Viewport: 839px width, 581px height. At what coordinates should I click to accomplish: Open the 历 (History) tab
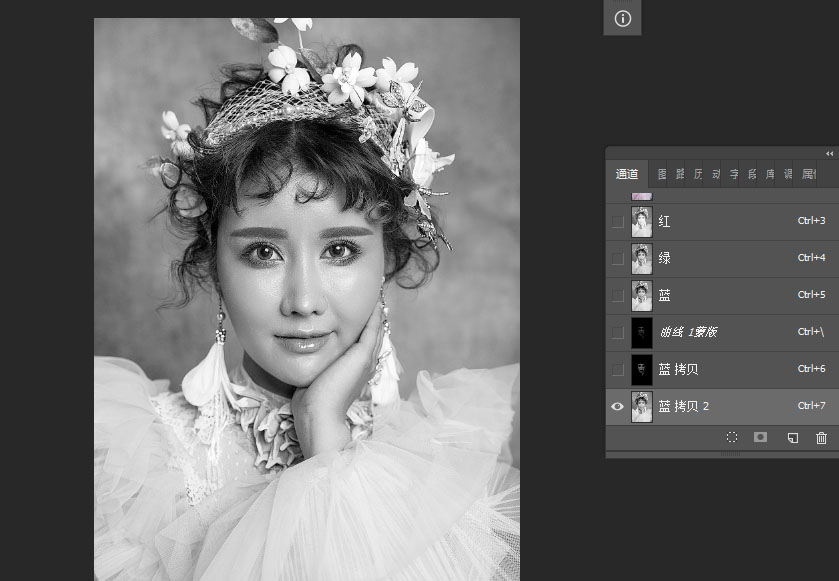click(x=698, y=174)
